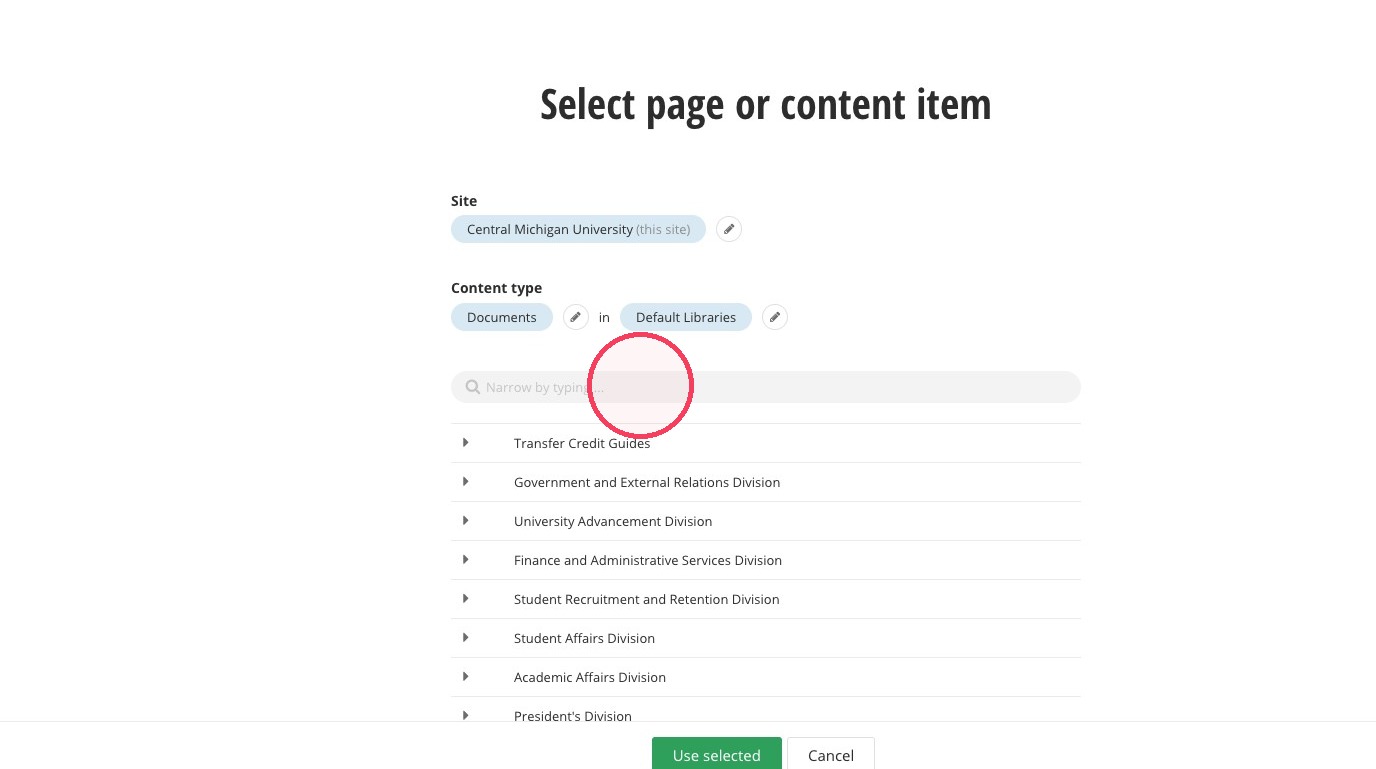Expand Academic Affairs Division arrow
This screenshot has height=769, width=1376.
pyautogui.click(x=465, y=676)
